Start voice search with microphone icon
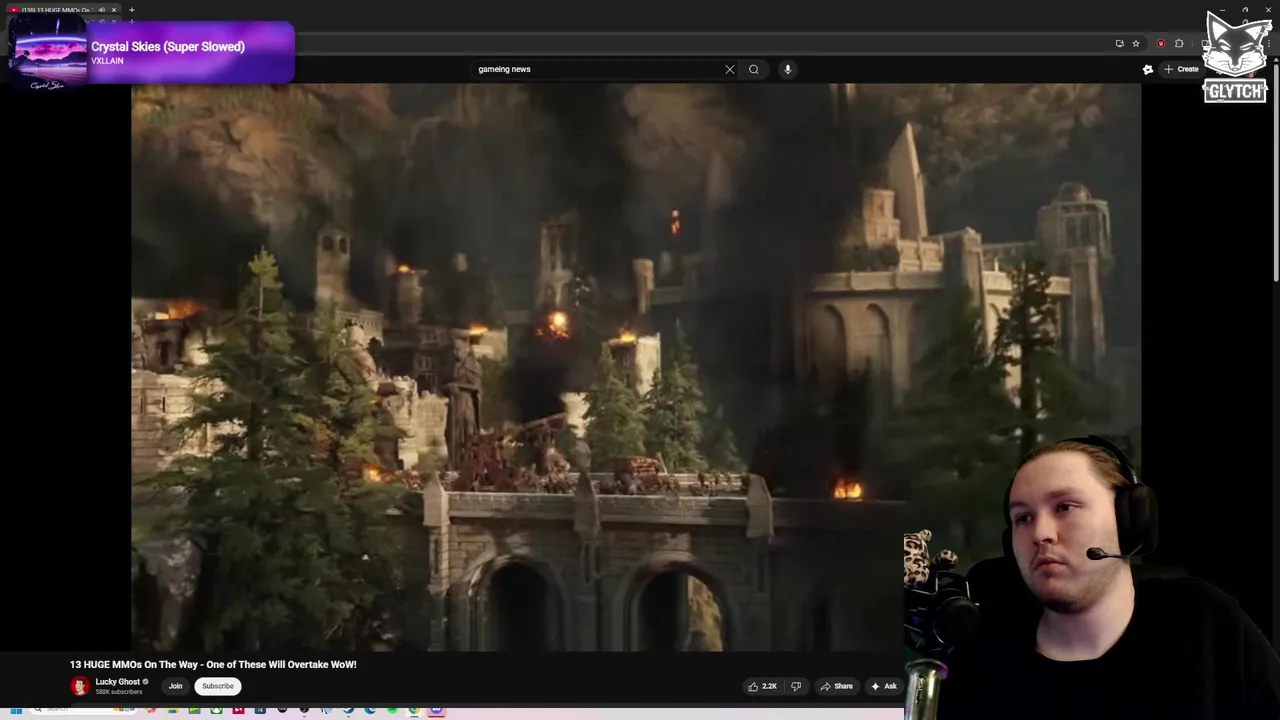 tap(788, 69)
